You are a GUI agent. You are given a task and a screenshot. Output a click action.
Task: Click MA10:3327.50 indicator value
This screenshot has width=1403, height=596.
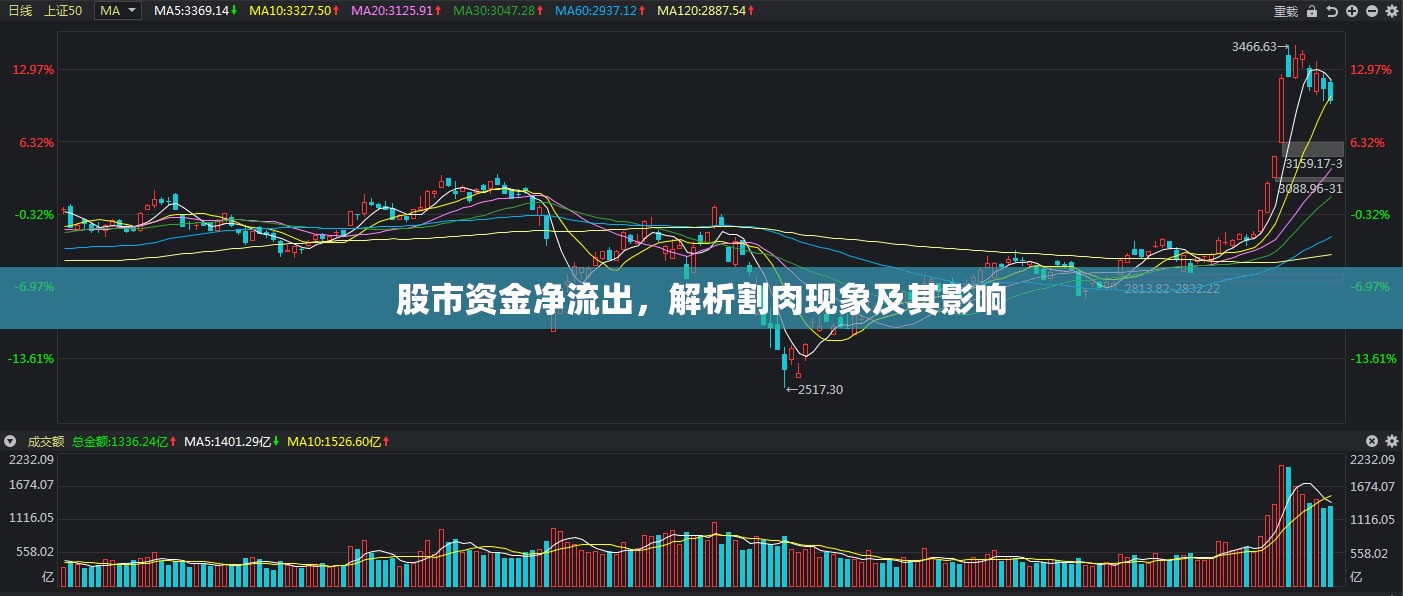coord(294,10)
